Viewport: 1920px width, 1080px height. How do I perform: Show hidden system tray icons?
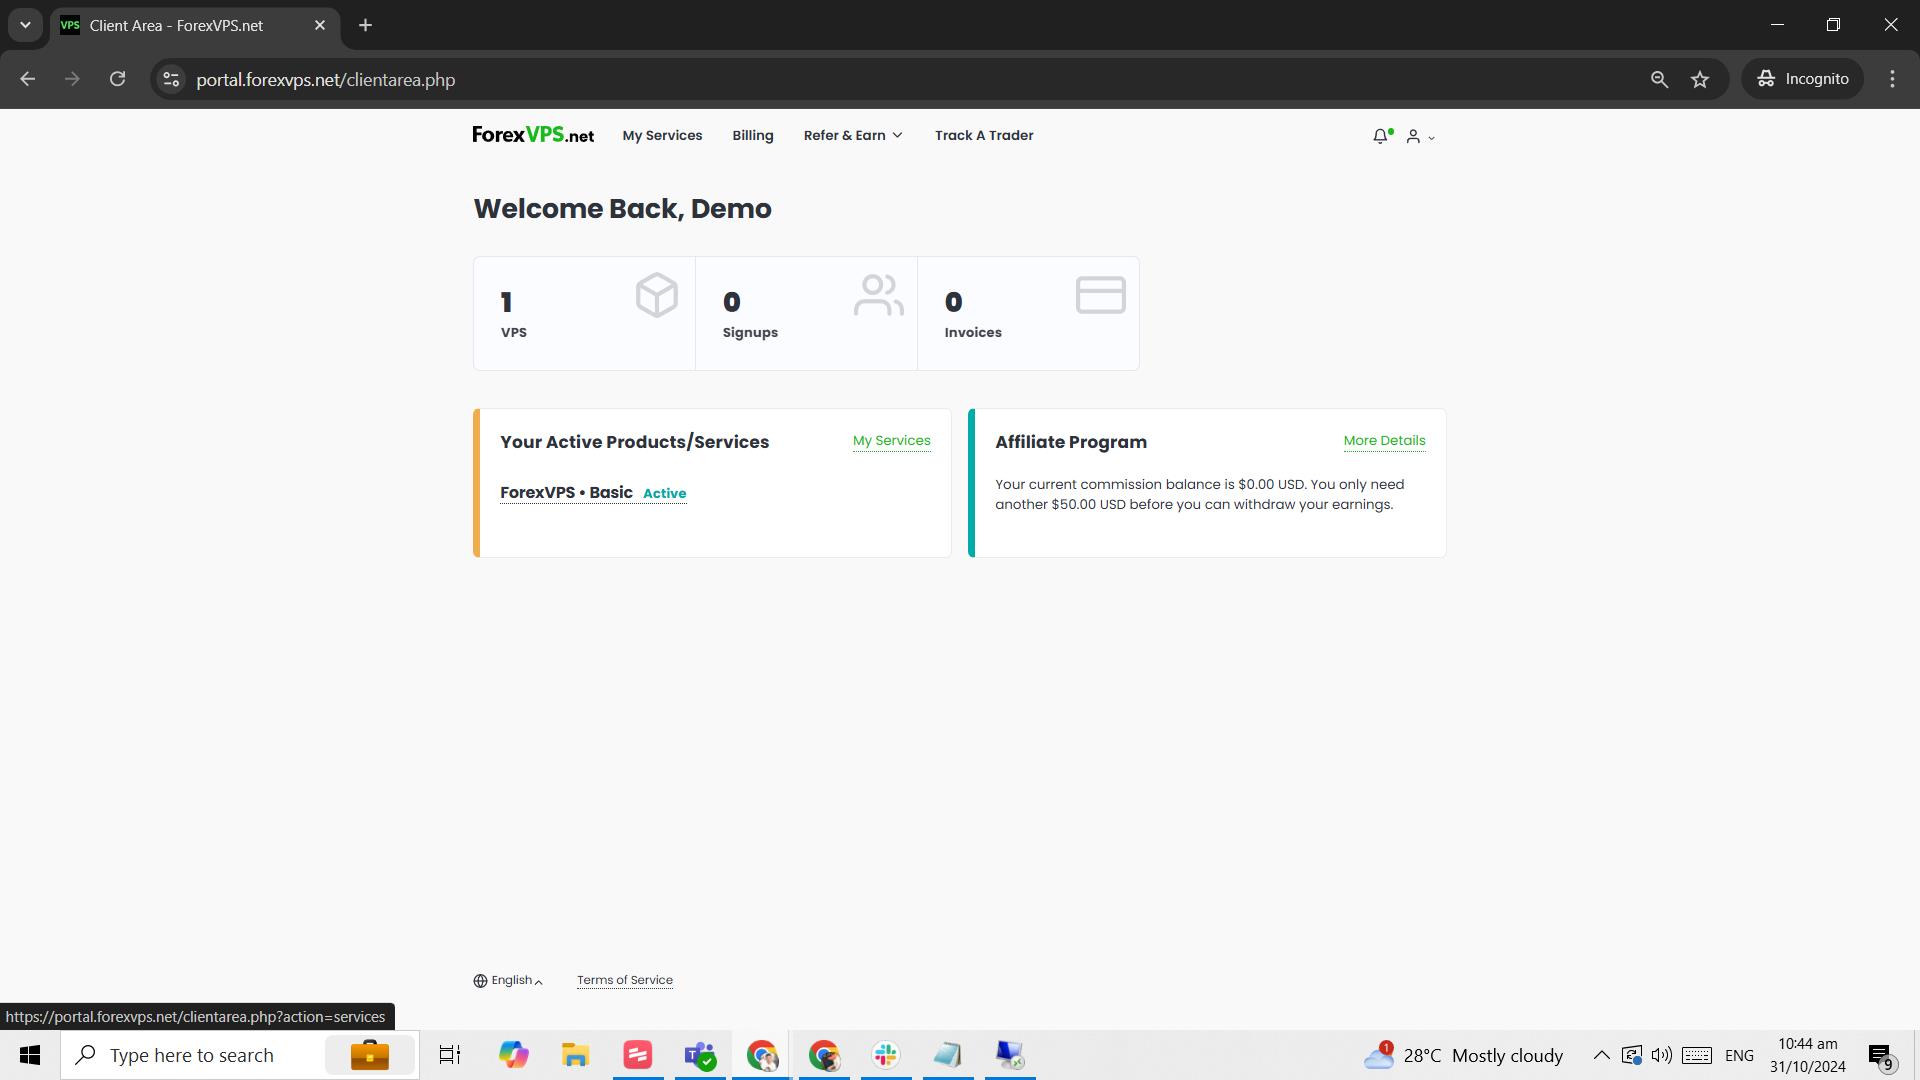pos(1601,1055)
